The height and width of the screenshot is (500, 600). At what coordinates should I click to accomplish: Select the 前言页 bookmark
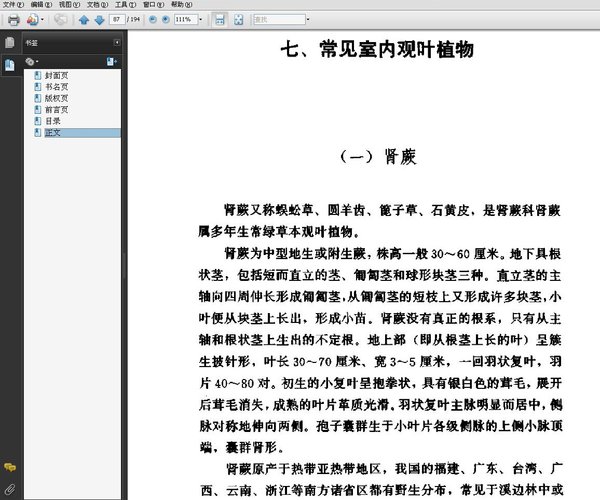pos(57,110)
